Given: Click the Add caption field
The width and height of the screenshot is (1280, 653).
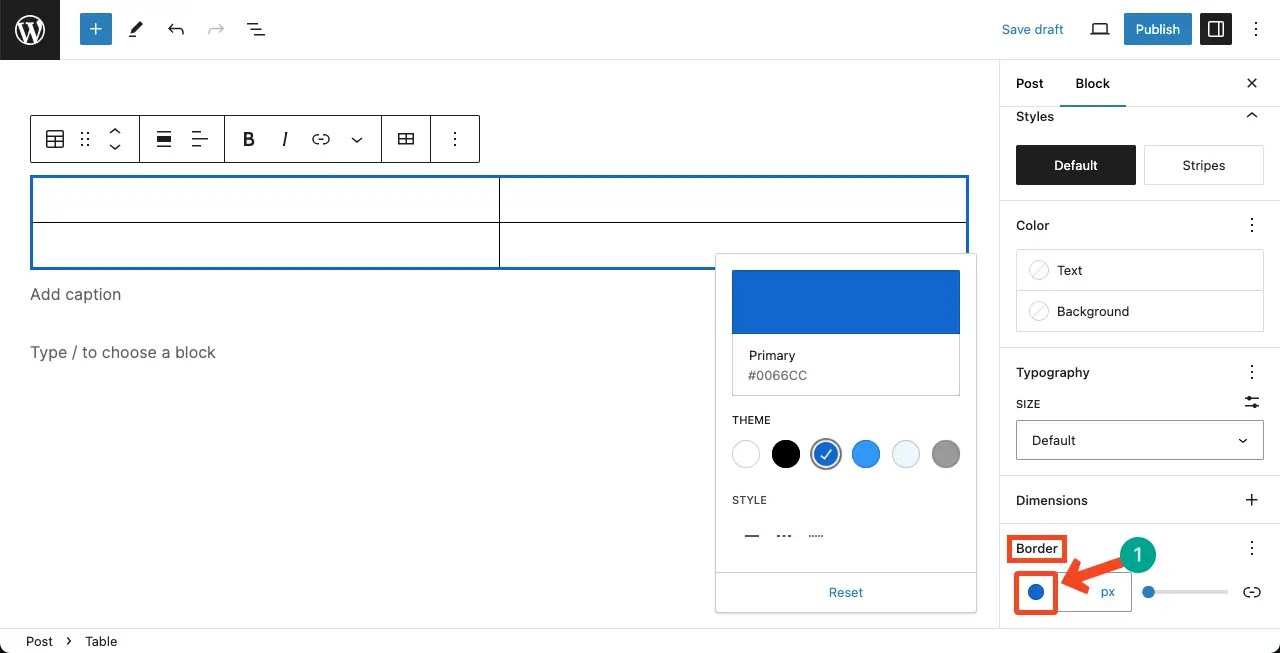Looking at the screenshot, I should click(75, 294).
